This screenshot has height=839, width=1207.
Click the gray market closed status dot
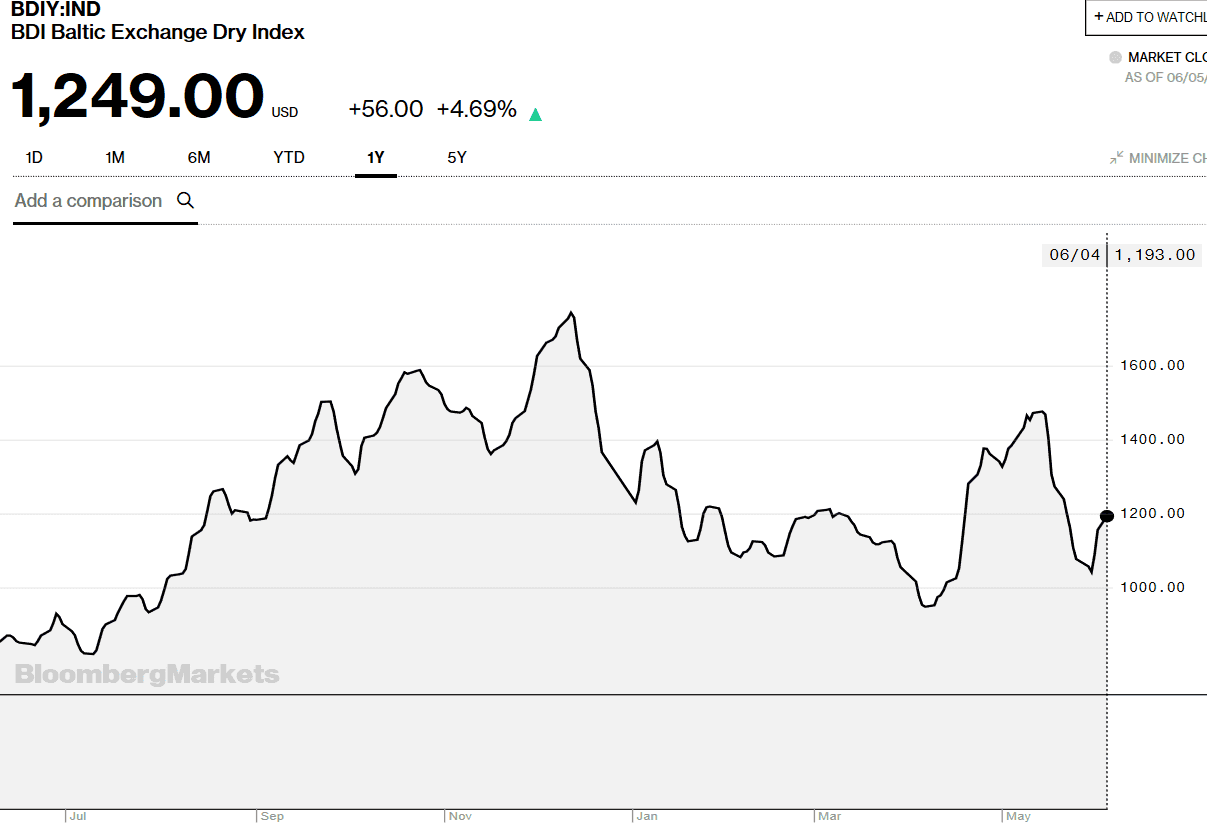coord(1116,58)
